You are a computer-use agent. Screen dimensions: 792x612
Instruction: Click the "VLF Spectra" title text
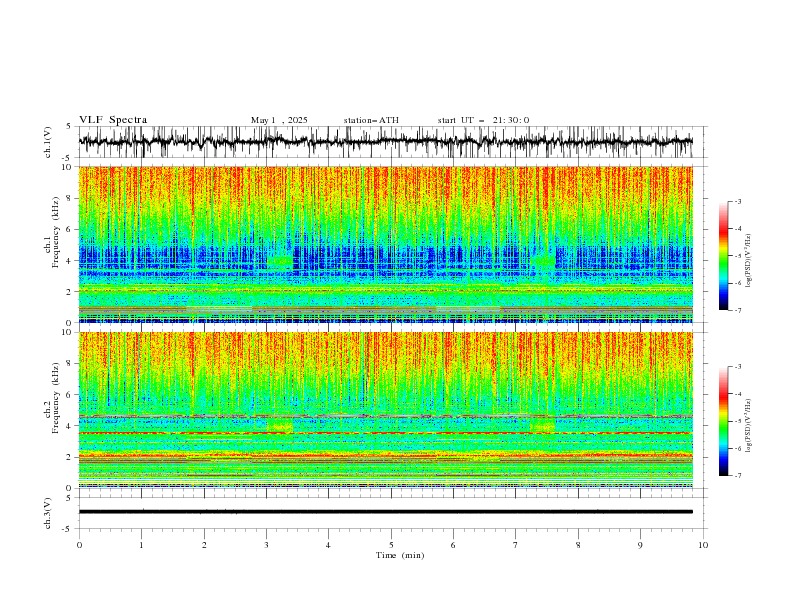tap(113, 120)
